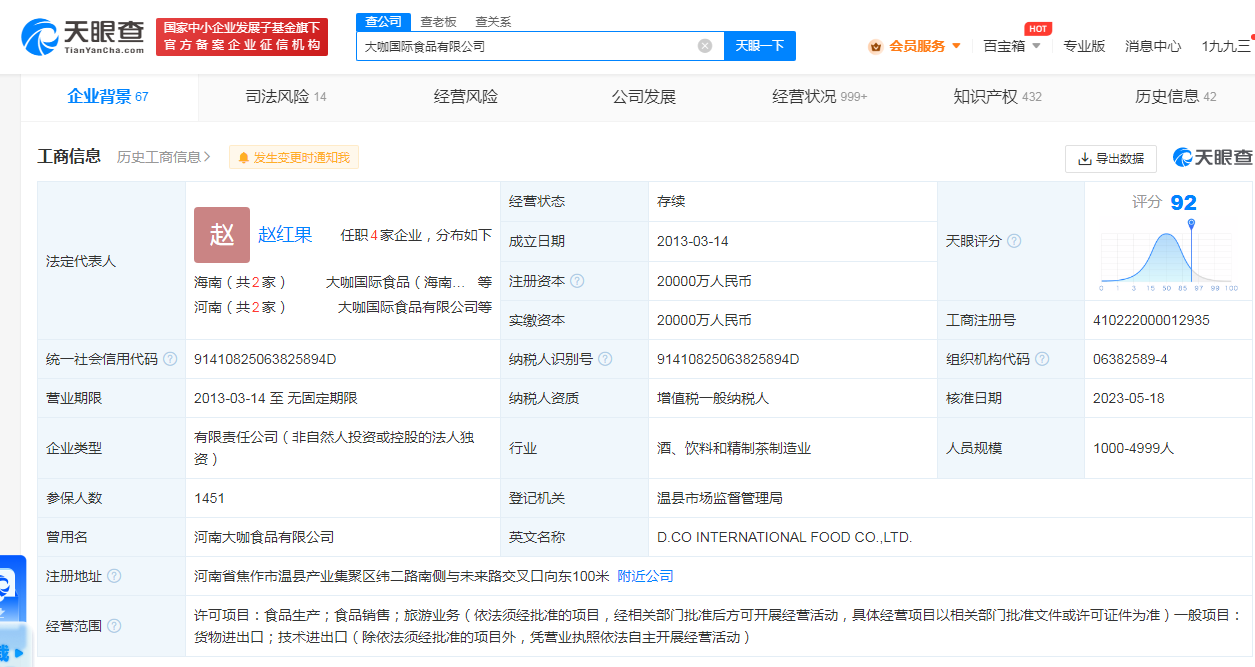
Task: Click the taxpayer qualification 增值税一般纳税人
Action: (x=712, y=398)
